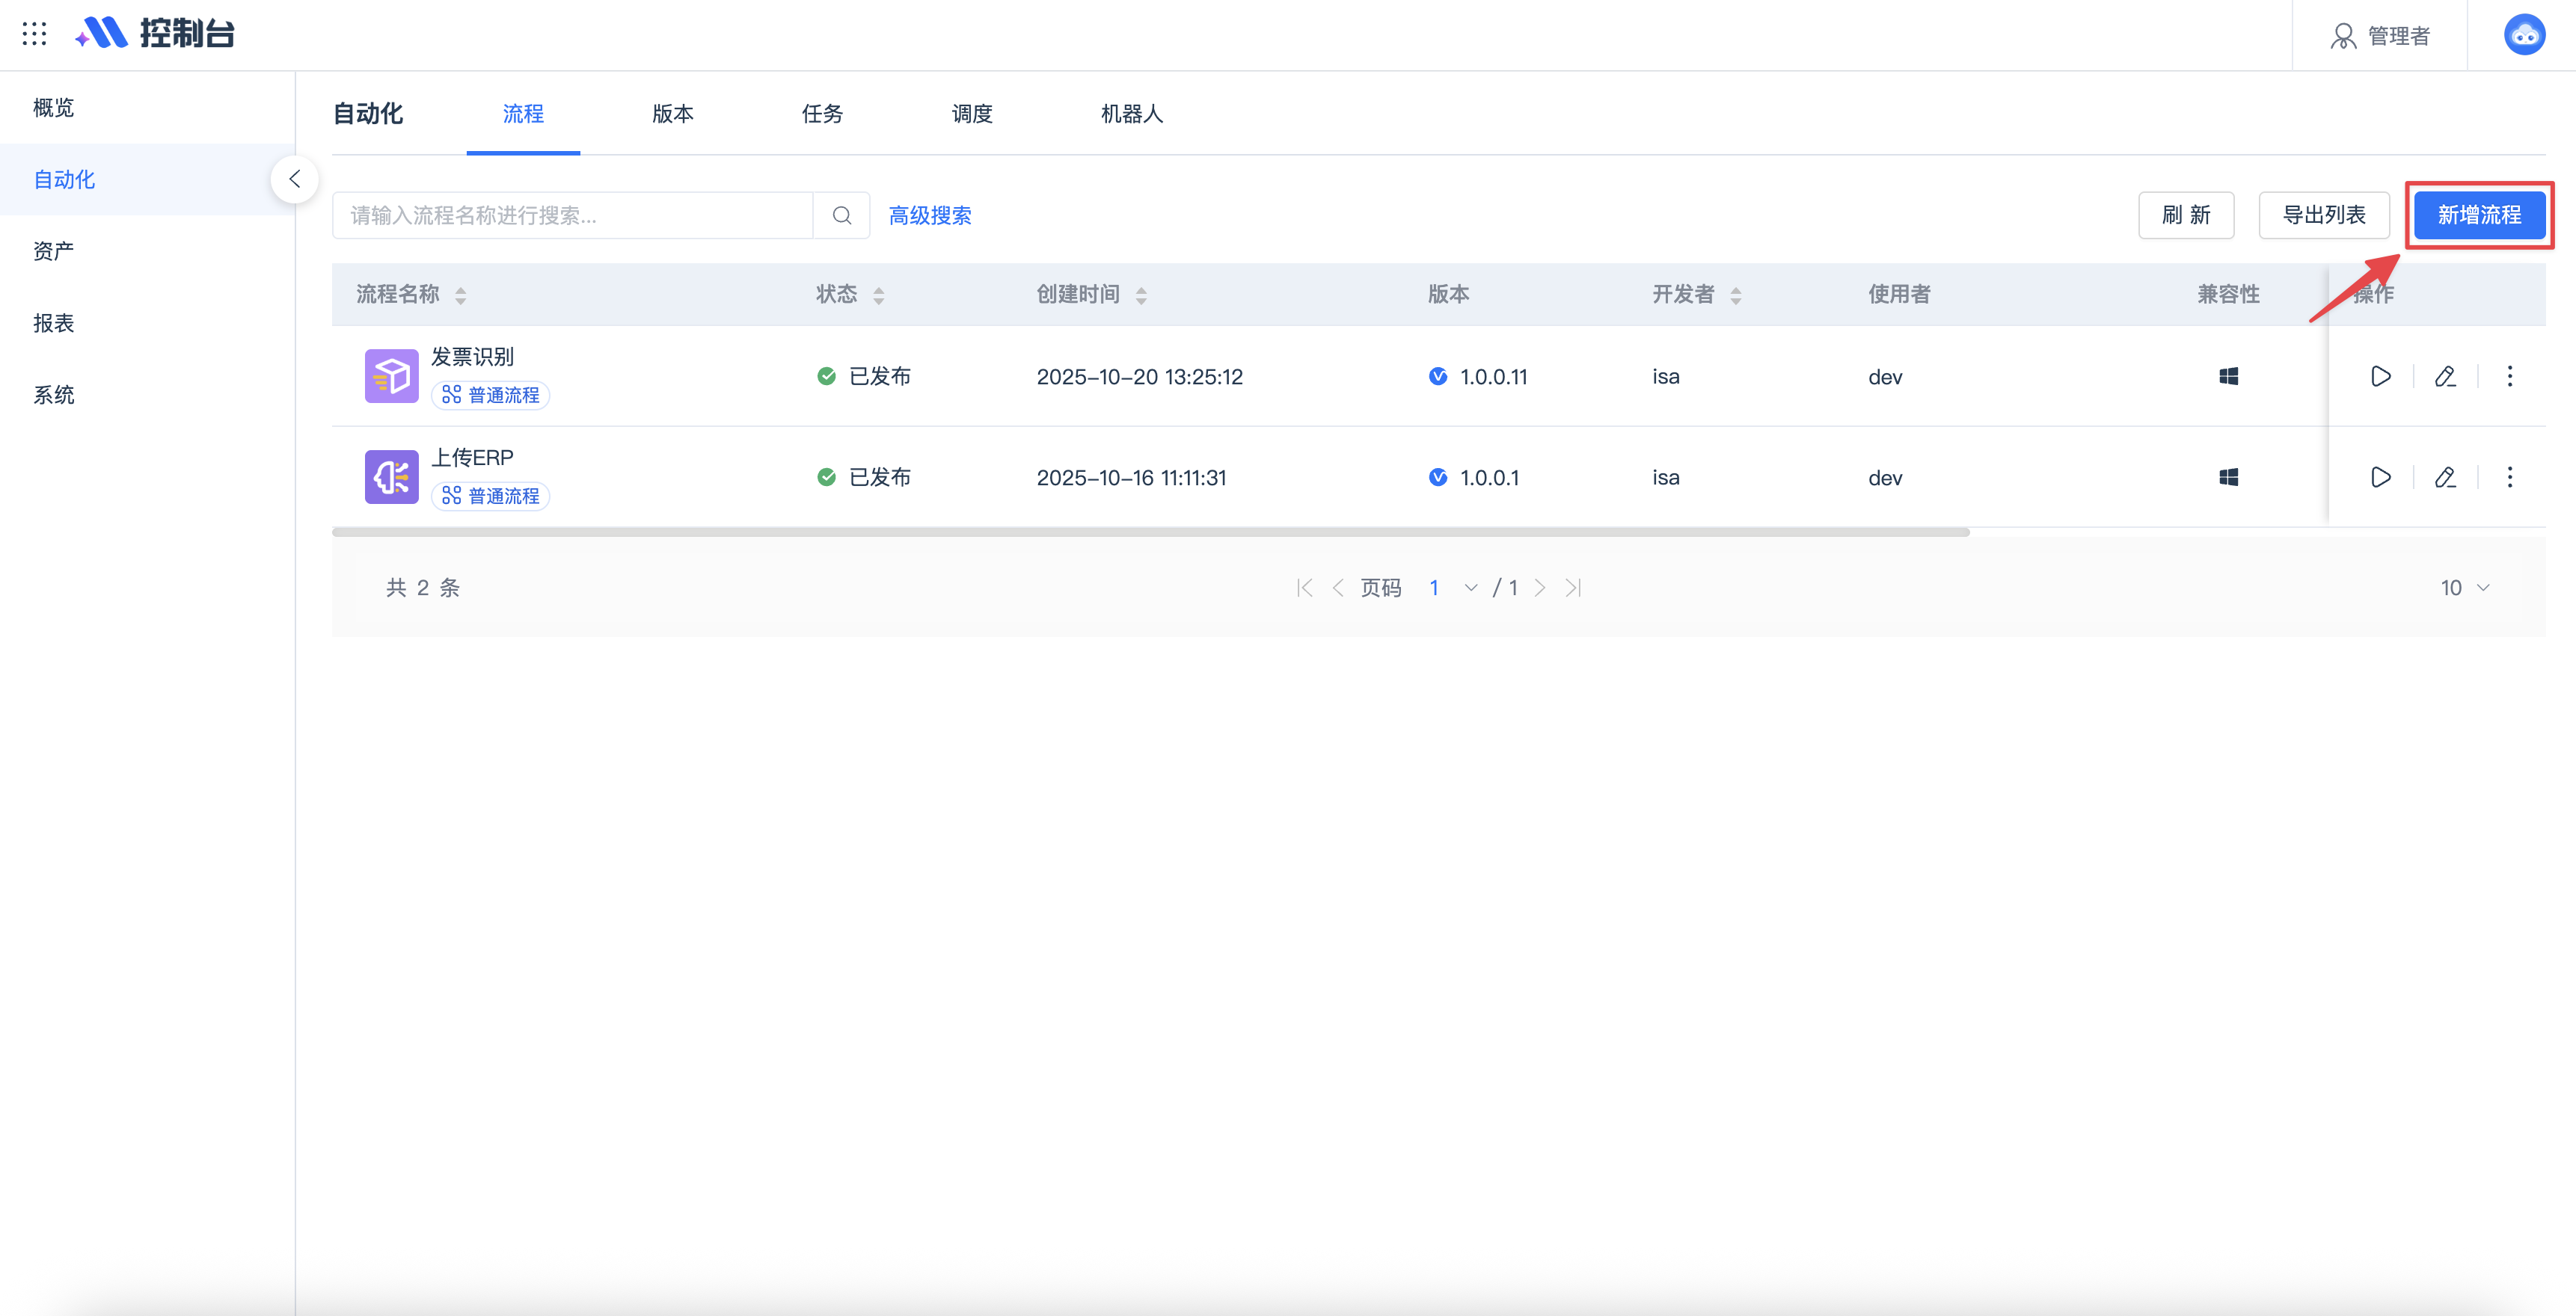Switch to the 任务 tab
This screenshot has width=2576, height=1316.
[822, 114]
